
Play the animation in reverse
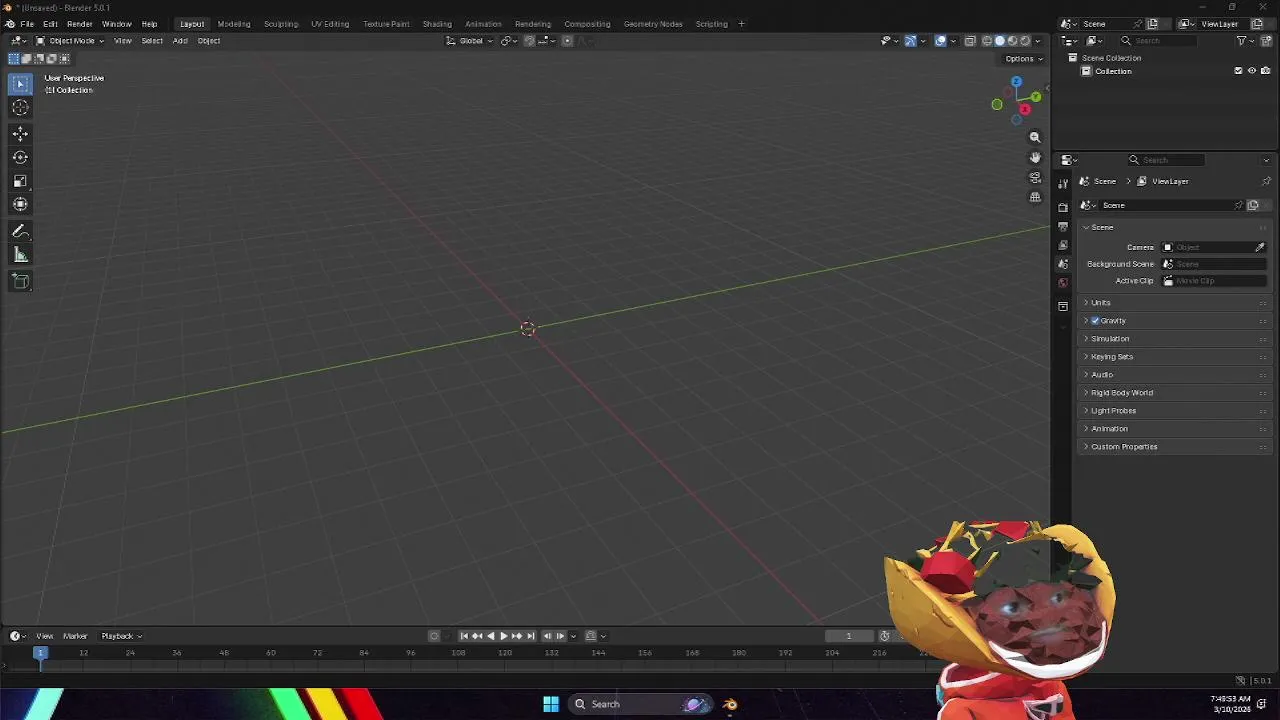click(491, 636)
